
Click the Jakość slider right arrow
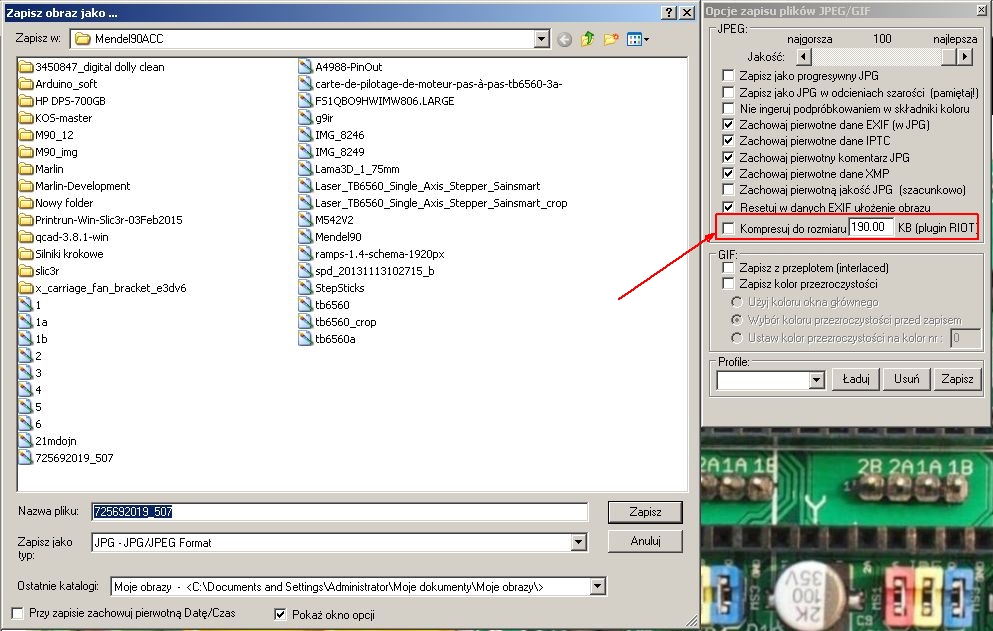[965, 57]
